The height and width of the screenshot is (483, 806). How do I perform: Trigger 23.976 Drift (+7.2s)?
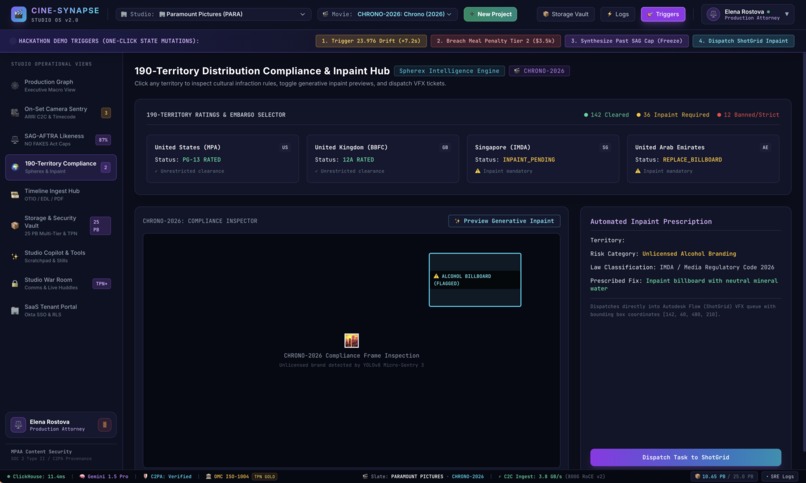(x=371, y=41)
